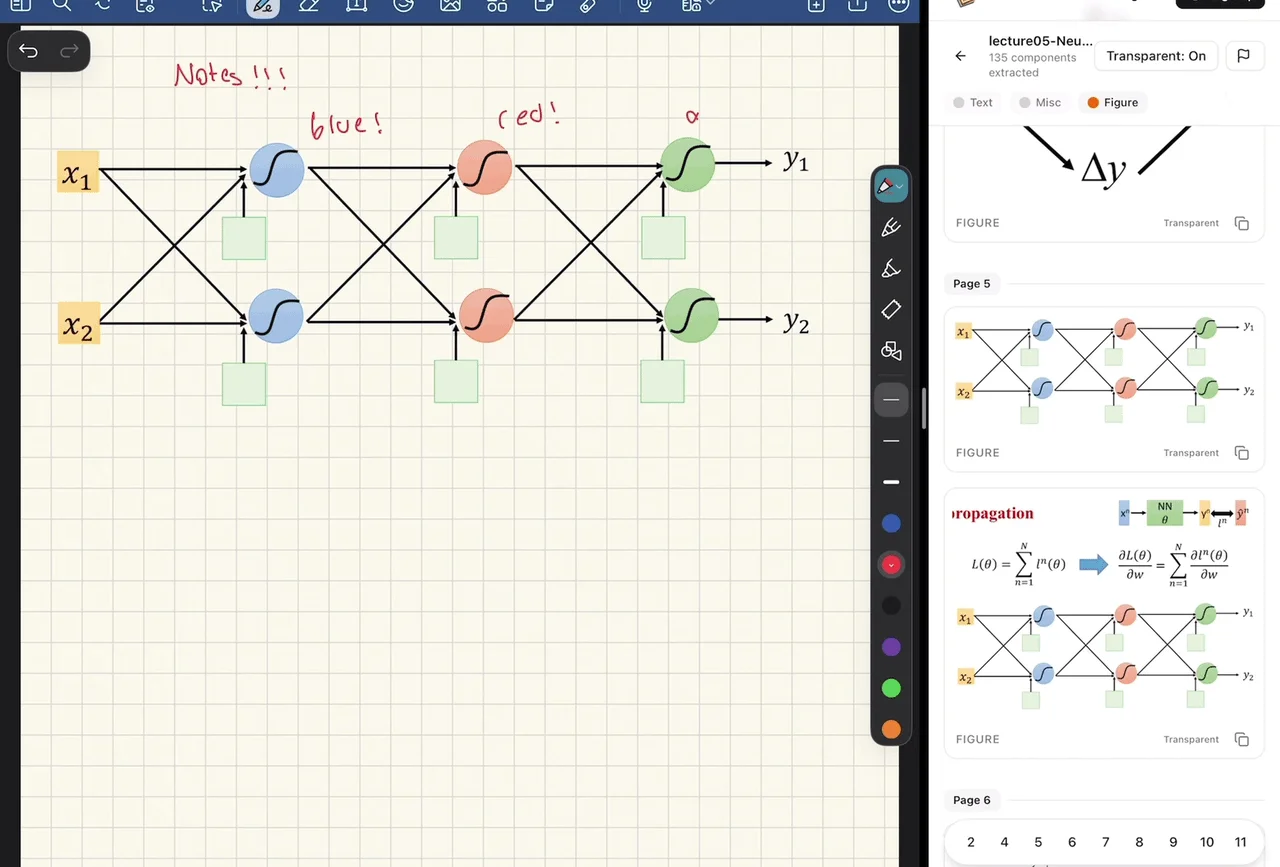Select the backpropagation figure thumbnail
This screenshot has height=867, width=1280.
(1104, 604)
